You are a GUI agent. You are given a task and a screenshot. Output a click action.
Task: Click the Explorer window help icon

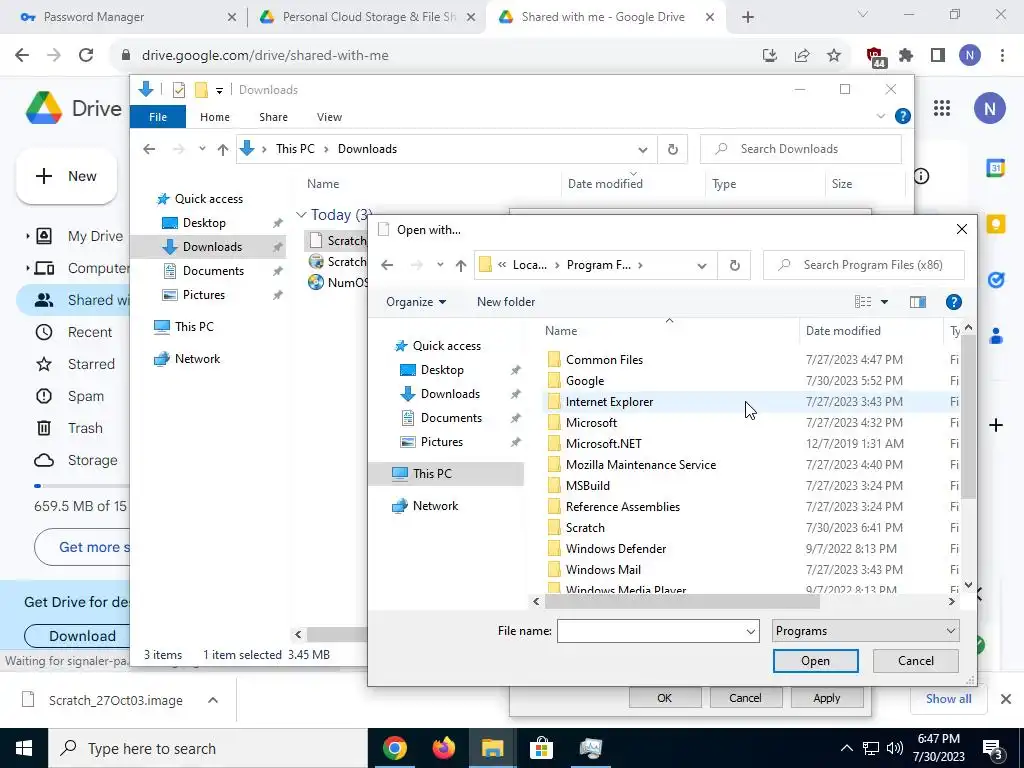tap(903, 116)
